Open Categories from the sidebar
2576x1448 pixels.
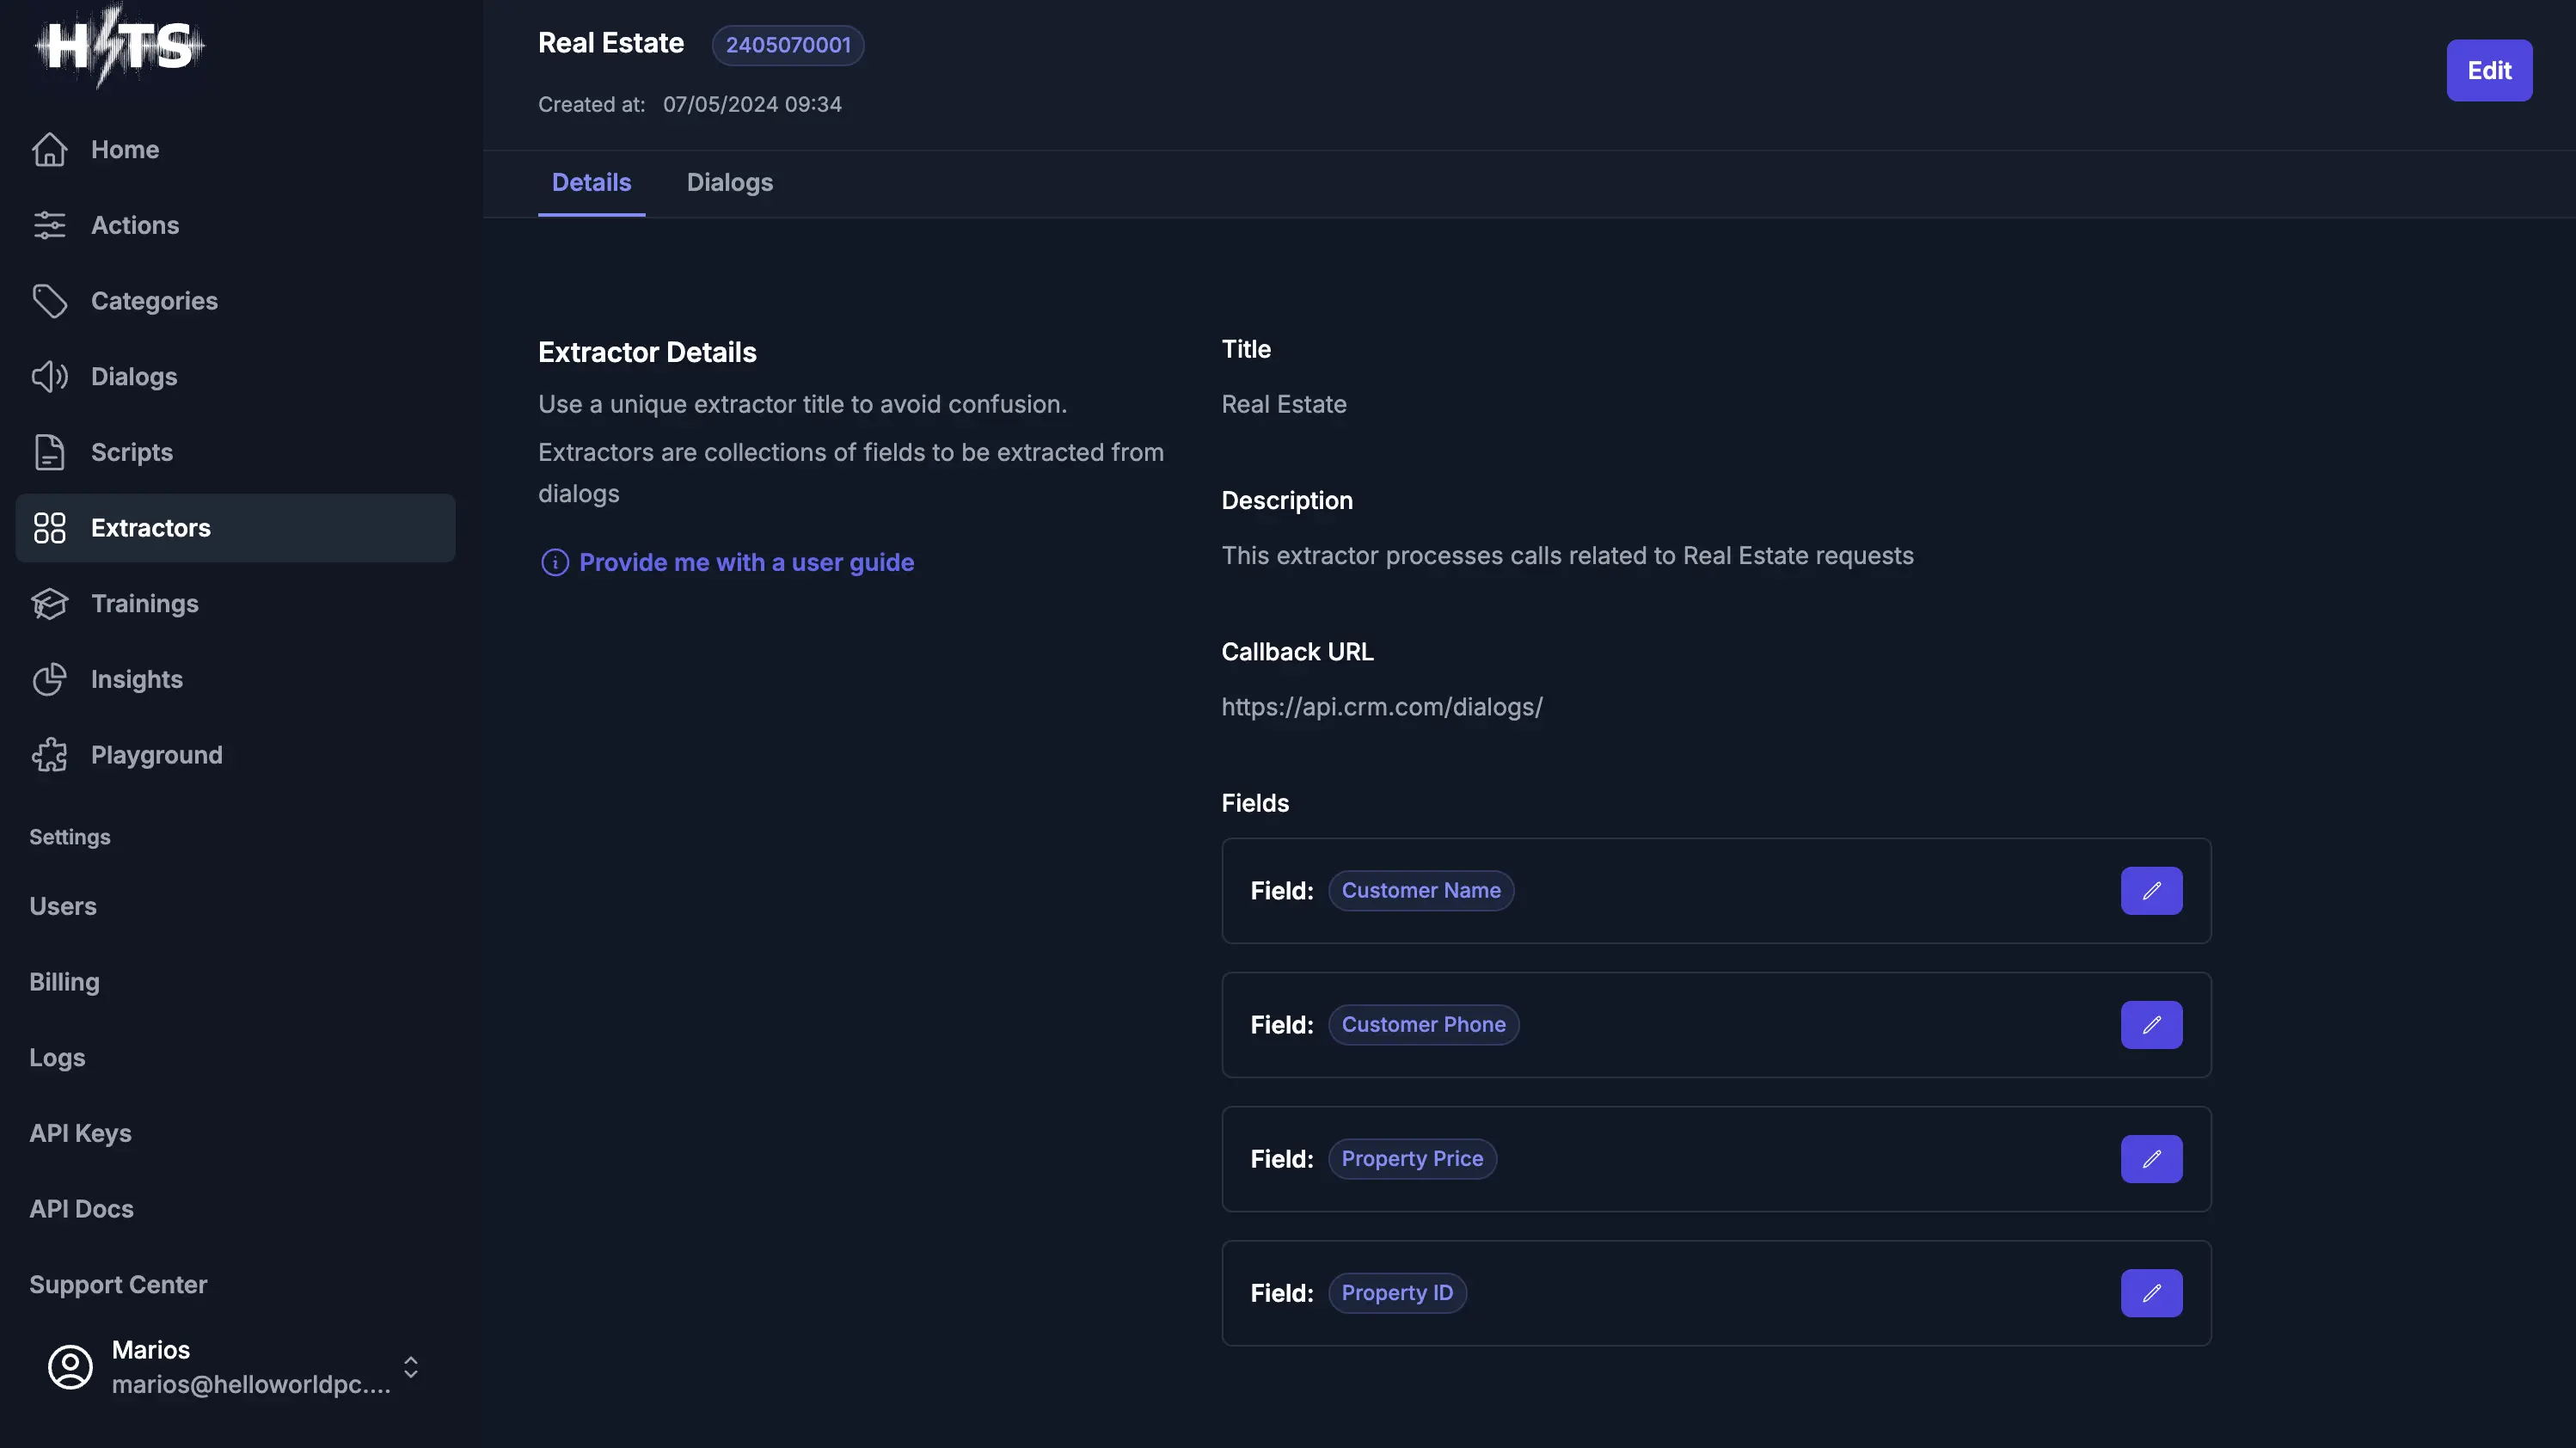(x=155, y=300)
